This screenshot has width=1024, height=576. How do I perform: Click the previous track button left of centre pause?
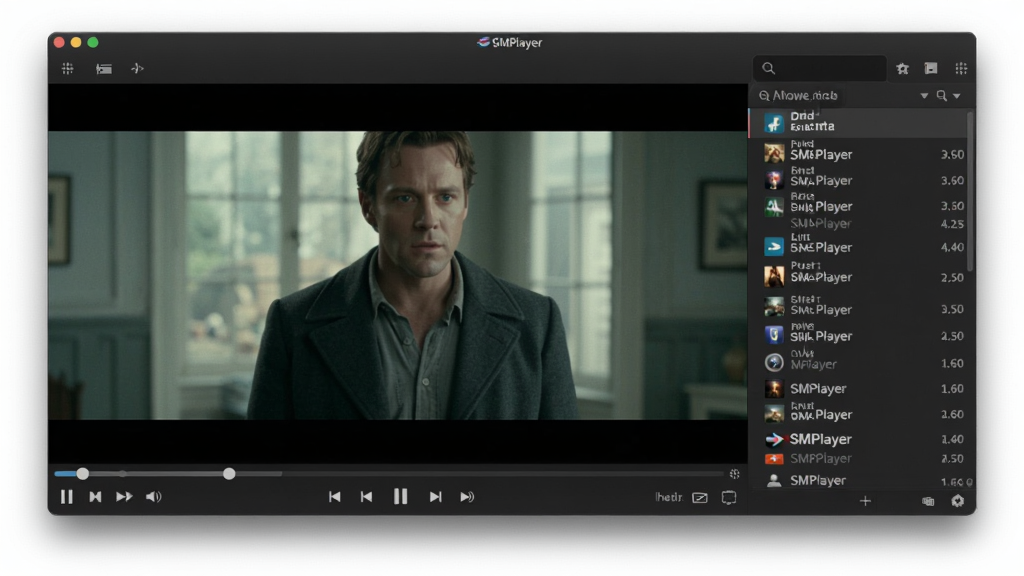[x=366, y=497]
